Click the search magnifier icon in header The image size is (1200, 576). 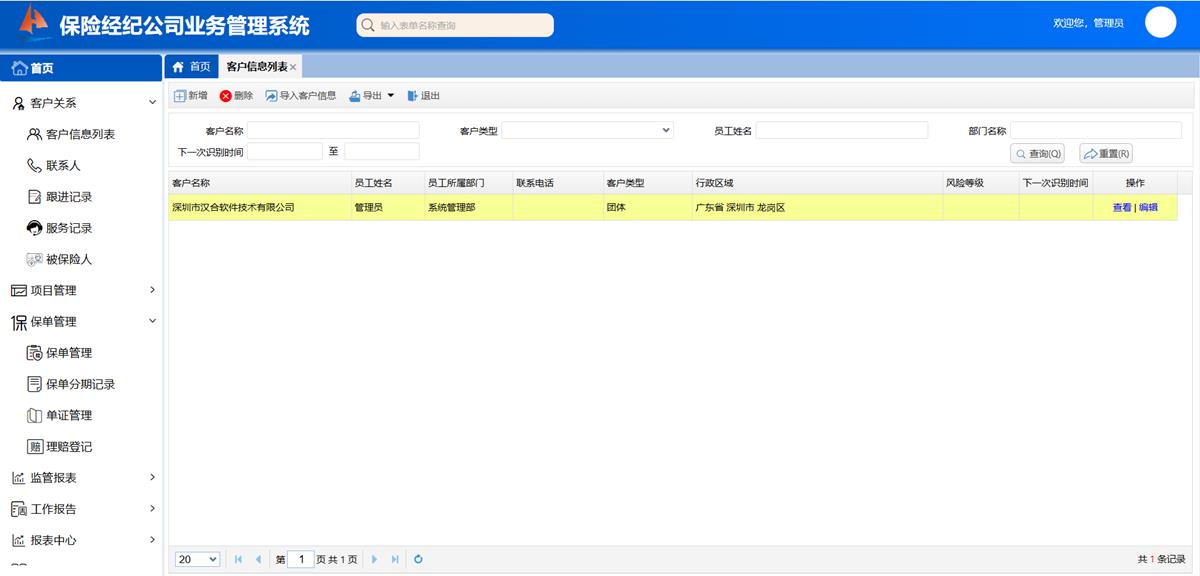click(x=368, y=25)
